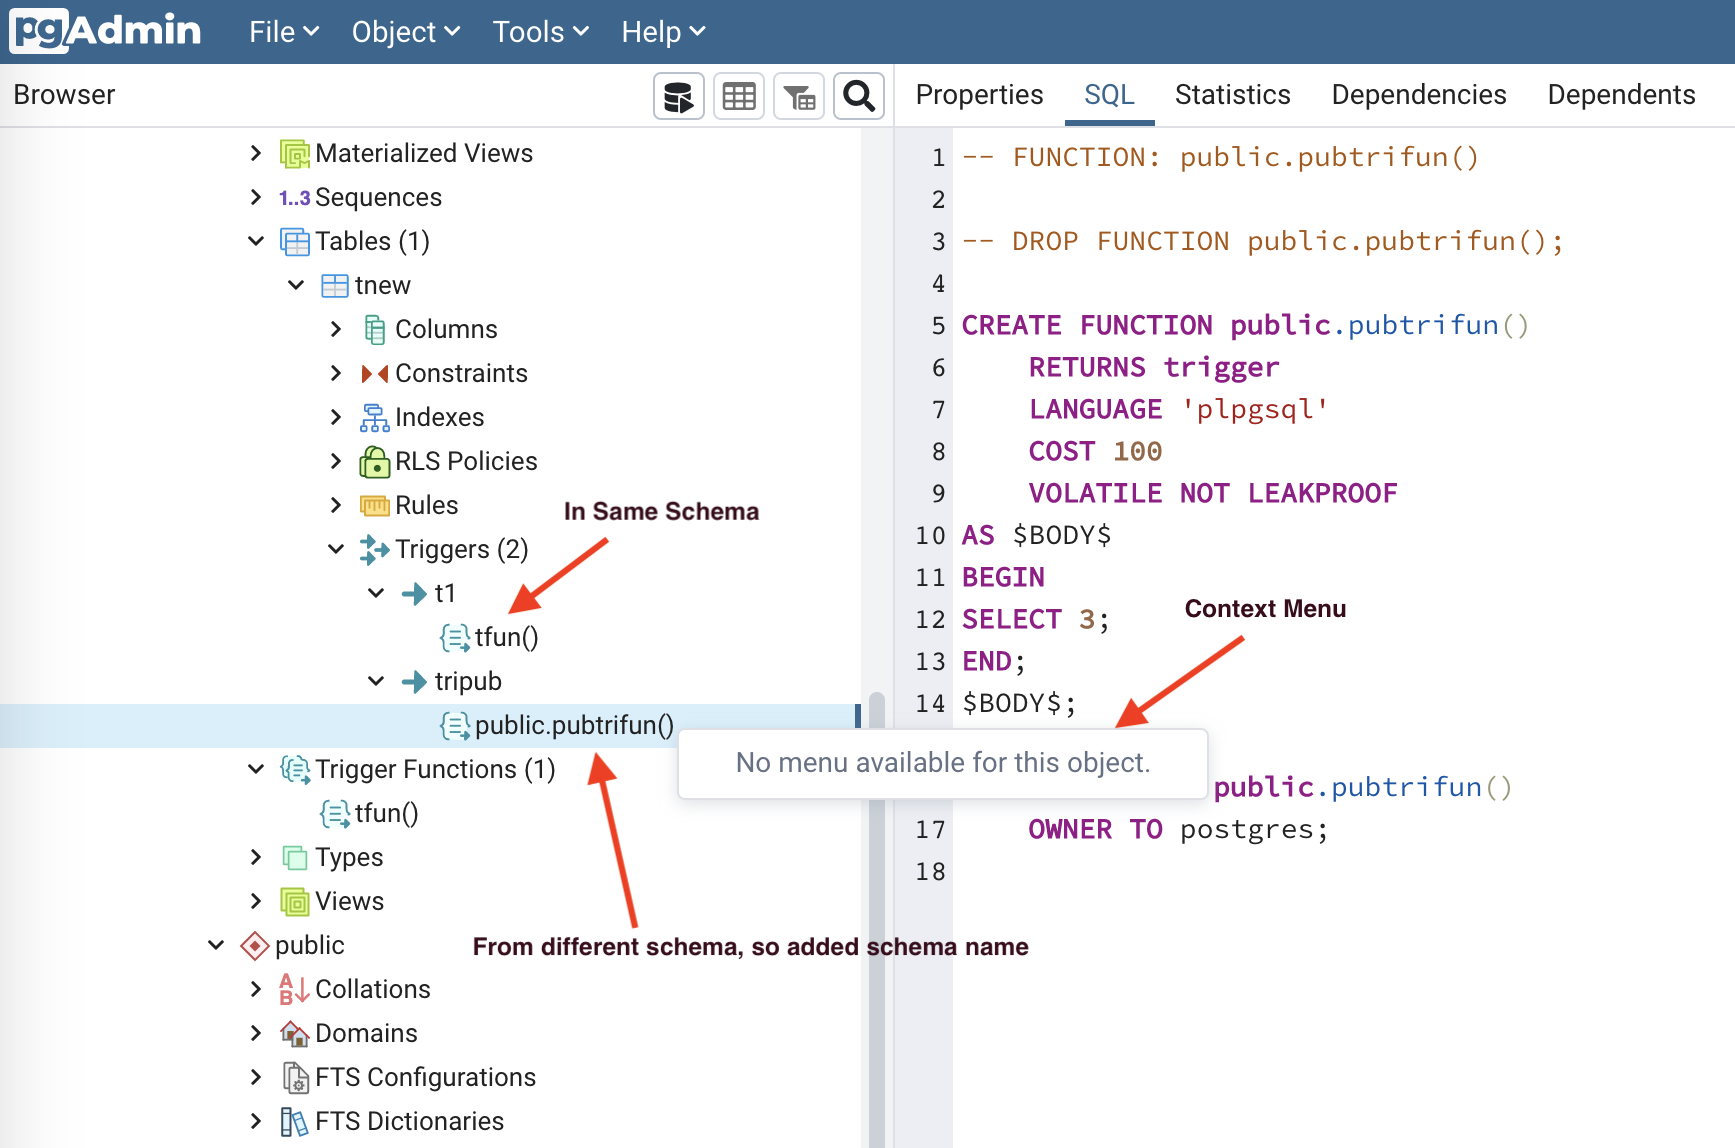Switch to the Dependencies tab
This screenshot has width=1735, height=1148.
point(1418,95)
